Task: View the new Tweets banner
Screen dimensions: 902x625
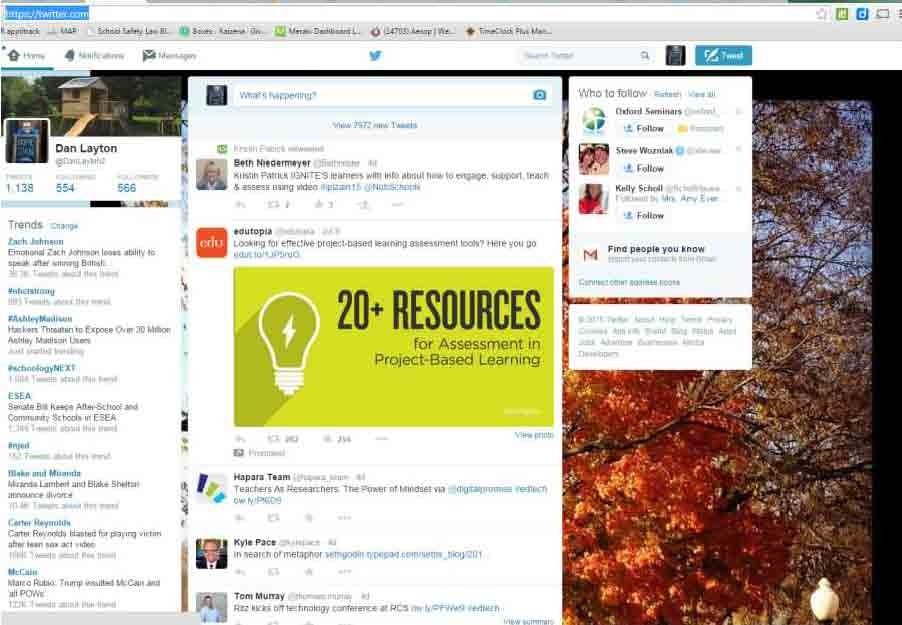Action: point(375,125)
